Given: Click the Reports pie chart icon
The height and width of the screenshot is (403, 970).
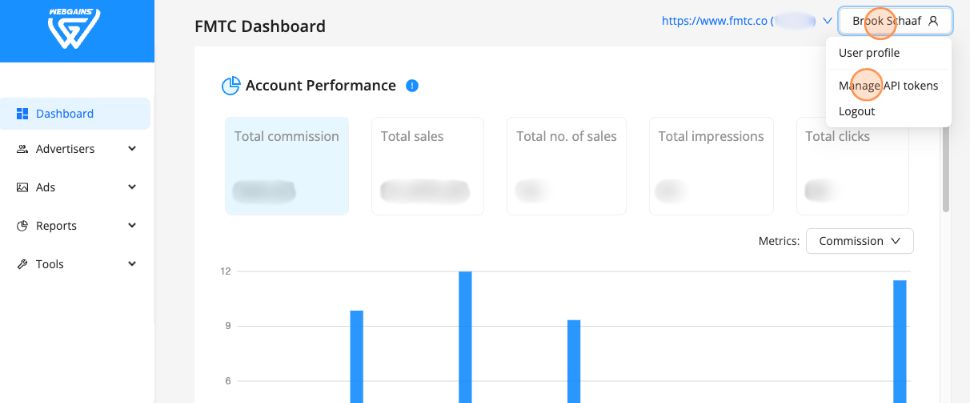Looking at the screenshot, I should click(23, 226).
